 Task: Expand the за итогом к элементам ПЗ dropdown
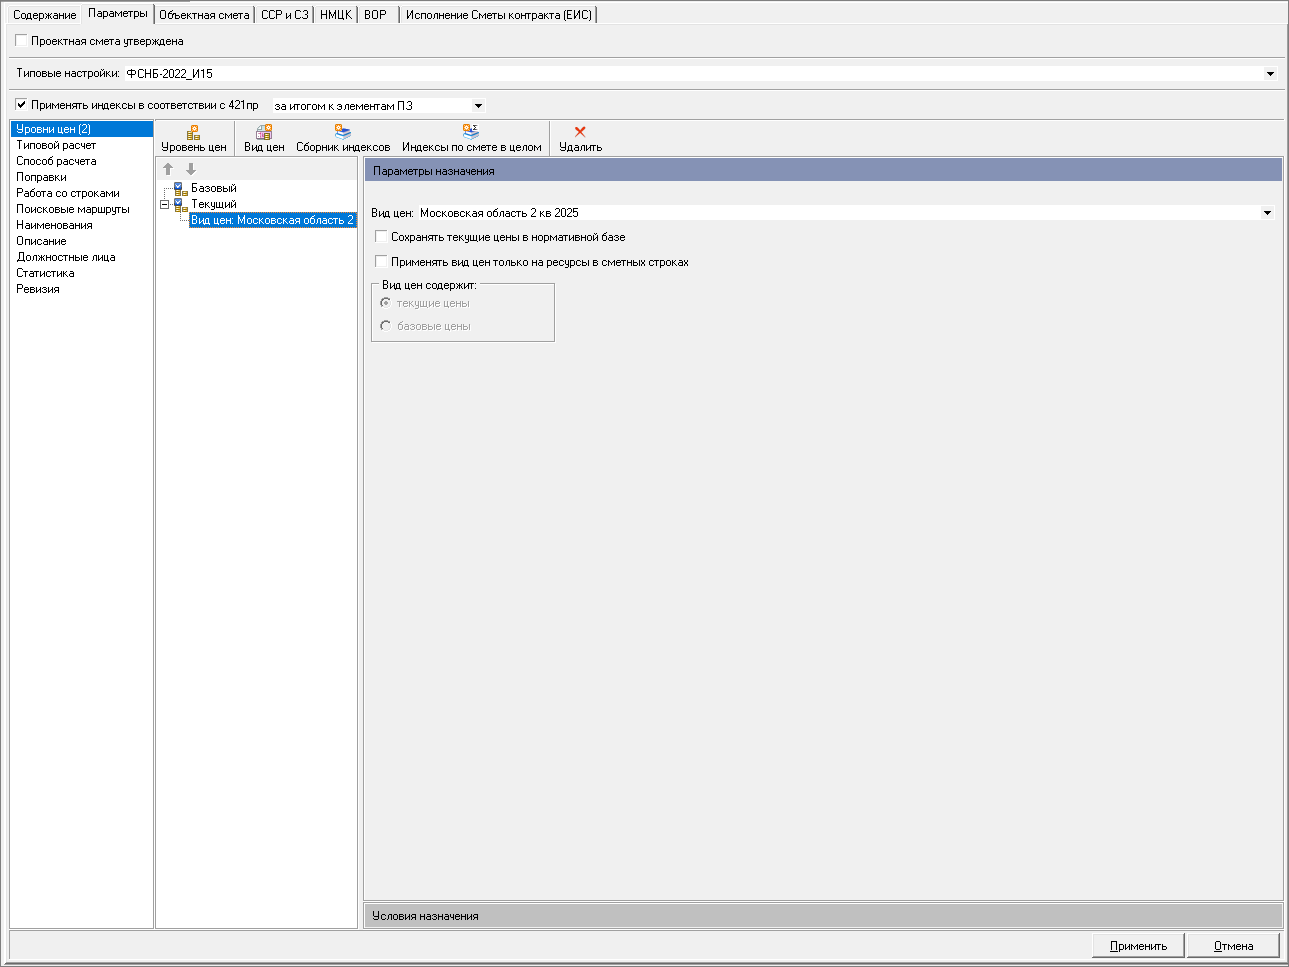[478, 105]
